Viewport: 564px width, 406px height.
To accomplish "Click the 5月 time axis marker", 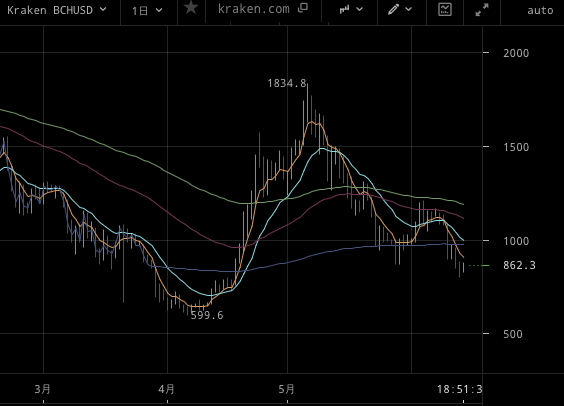I will (287, 389).
